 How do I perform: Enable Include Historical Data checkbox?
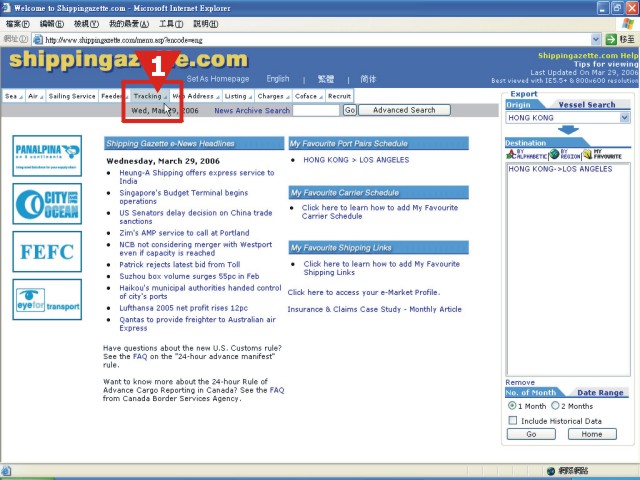click(513, 420)
